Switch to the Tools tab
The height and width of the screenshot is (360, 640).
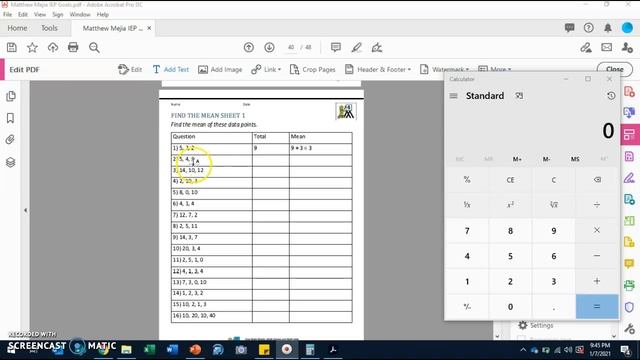(x=49, y=28)
